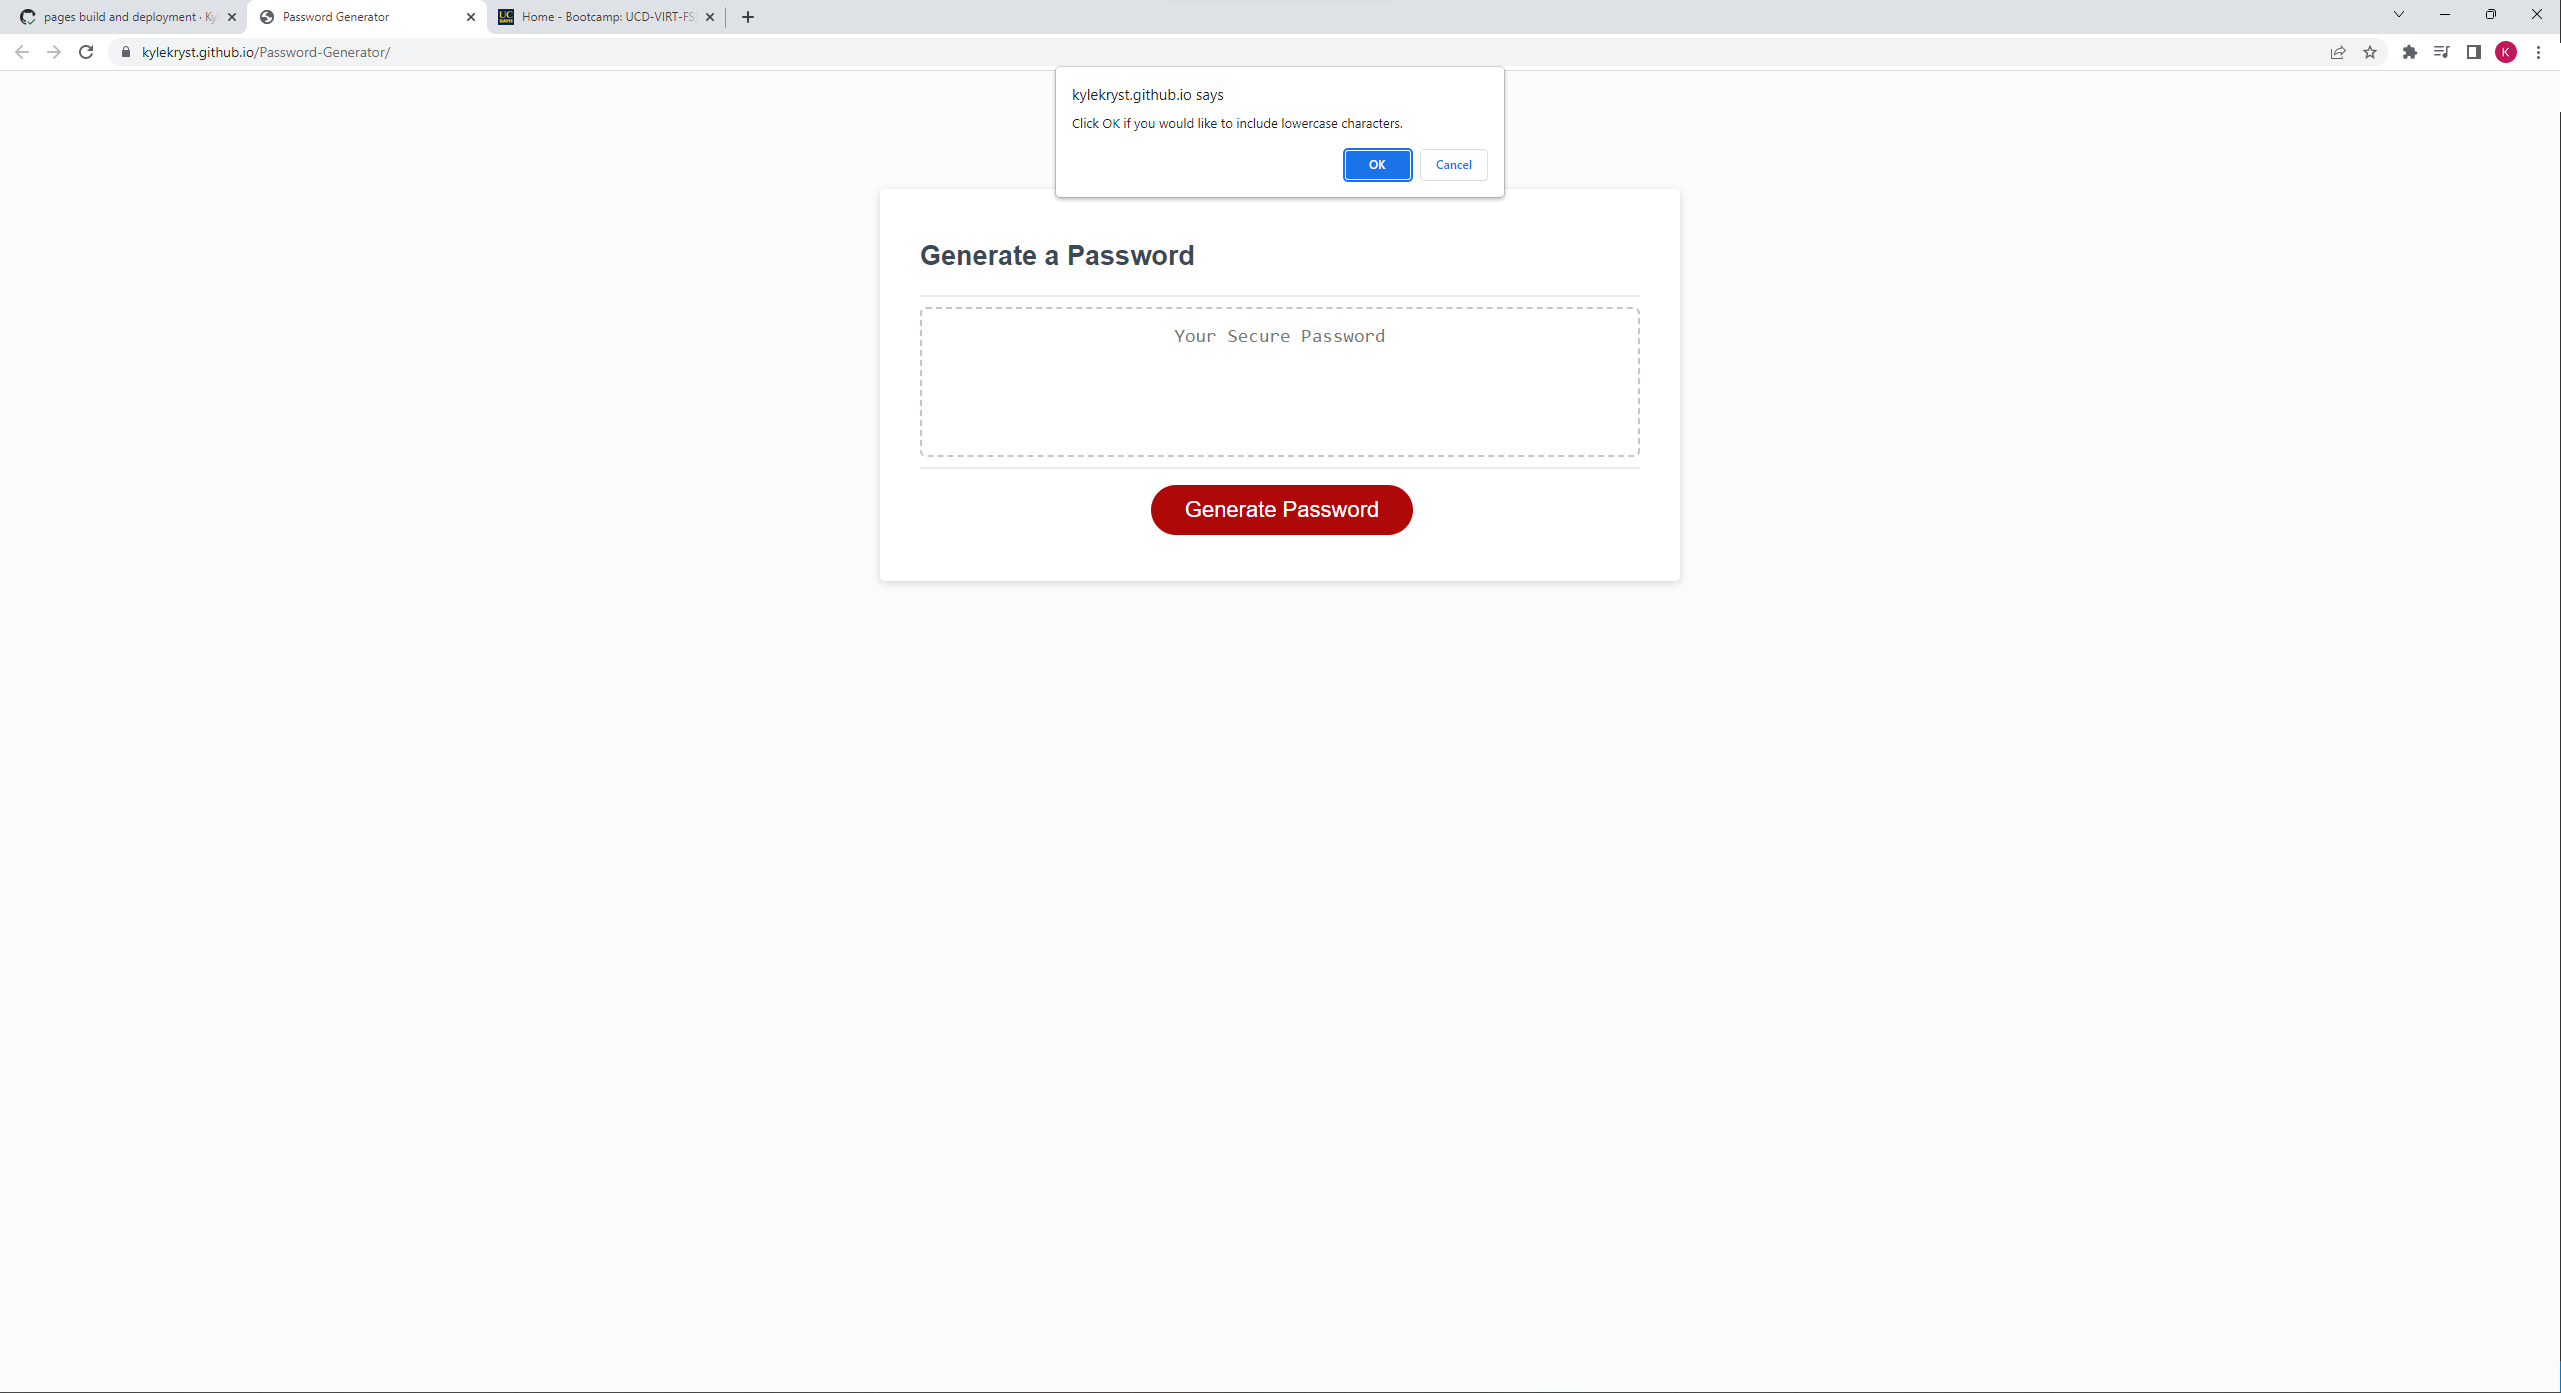Bookmark this page with star icon
This screenshot has width=2561, height=1393.
point(2369,52)
